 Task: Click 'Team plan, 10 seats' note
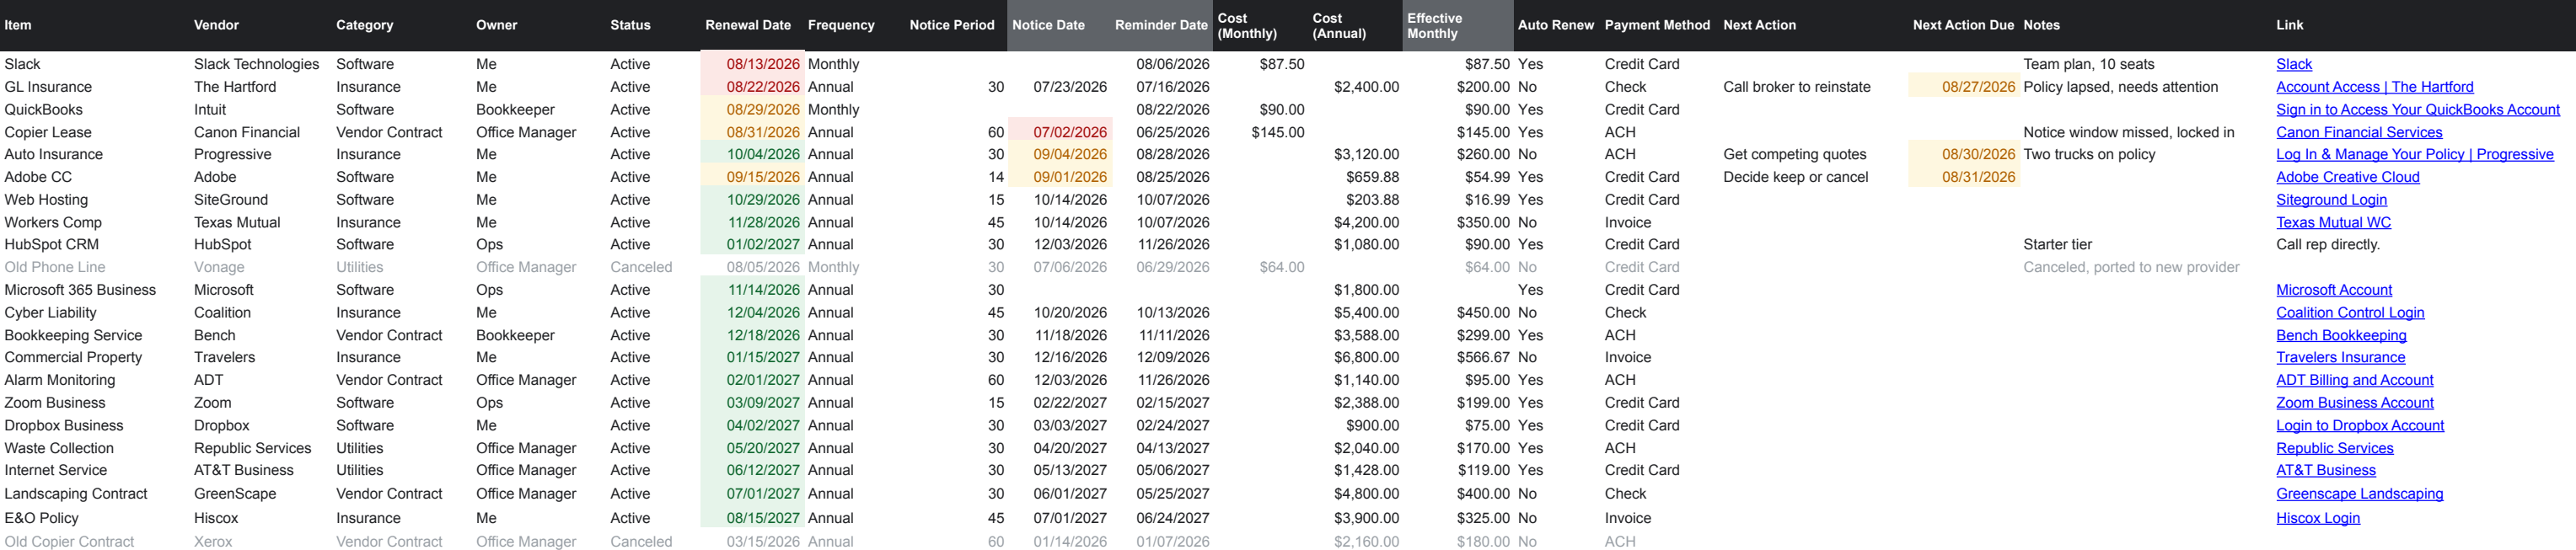click(x=2088, y=64)
